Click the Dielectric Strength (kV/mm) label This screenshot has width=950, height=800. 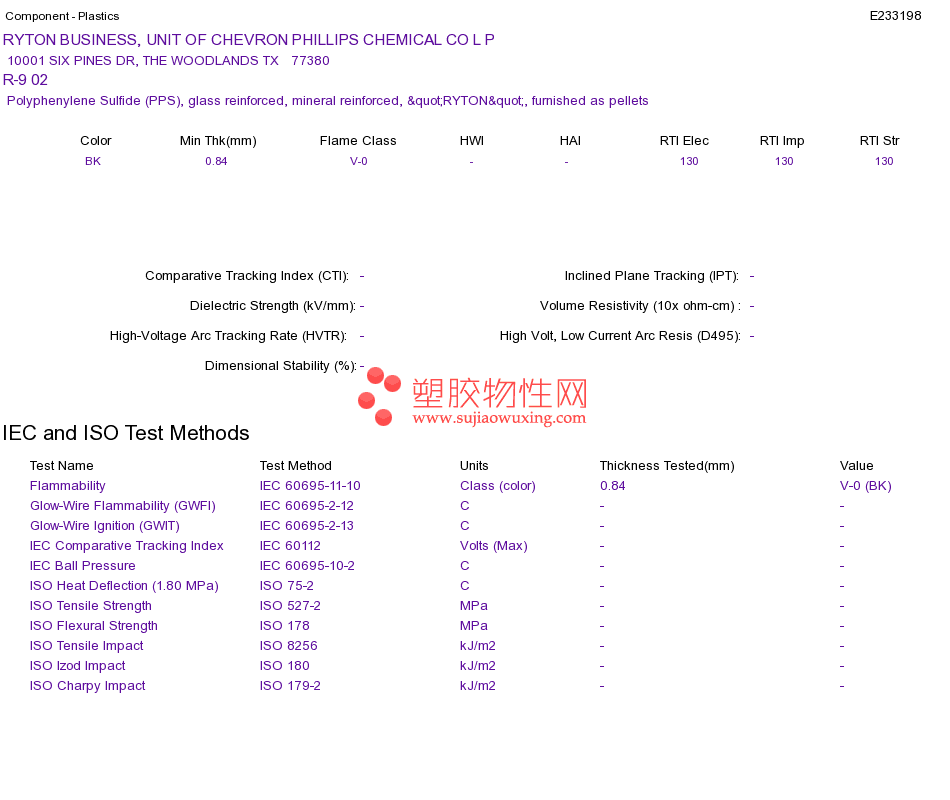click(x=273, y=305)
